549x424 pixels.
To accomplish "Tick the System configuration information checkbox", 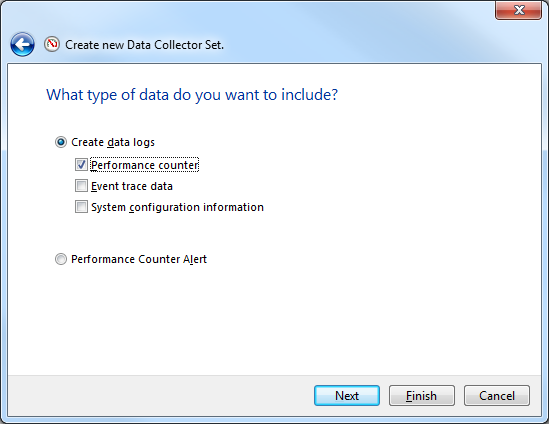I will click(x=81, y=207).
